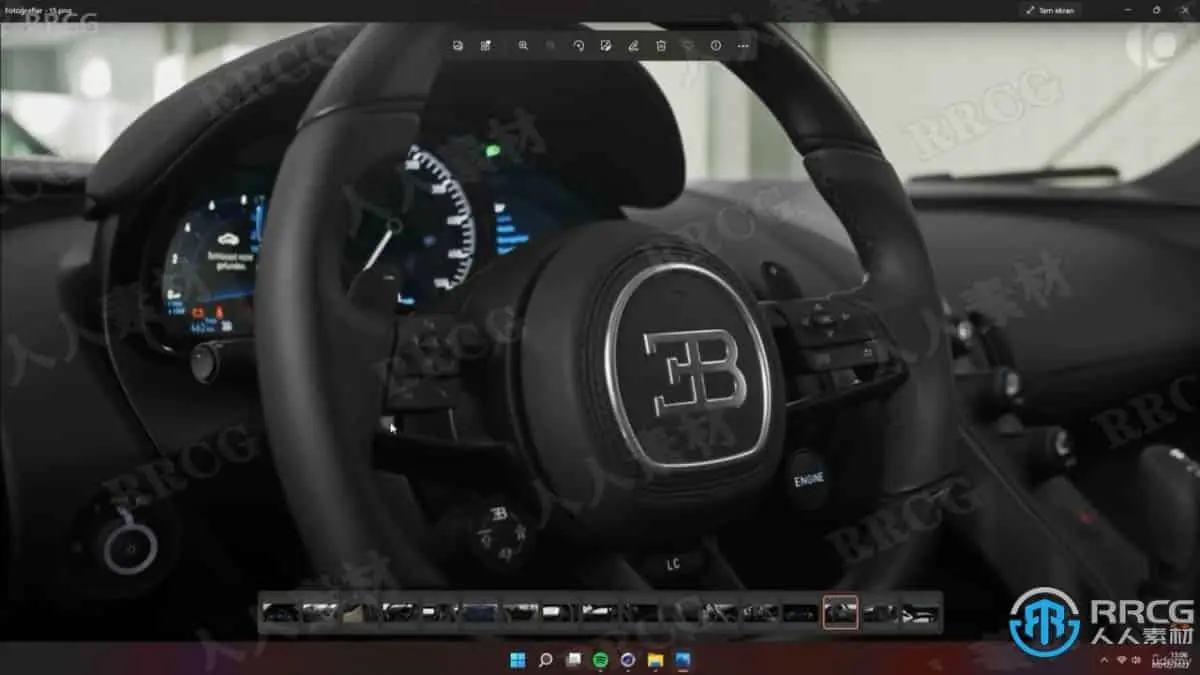Expand hidden system tray icons chevron
This screenshot has height=675, width=1200.
click(1105, 660)
